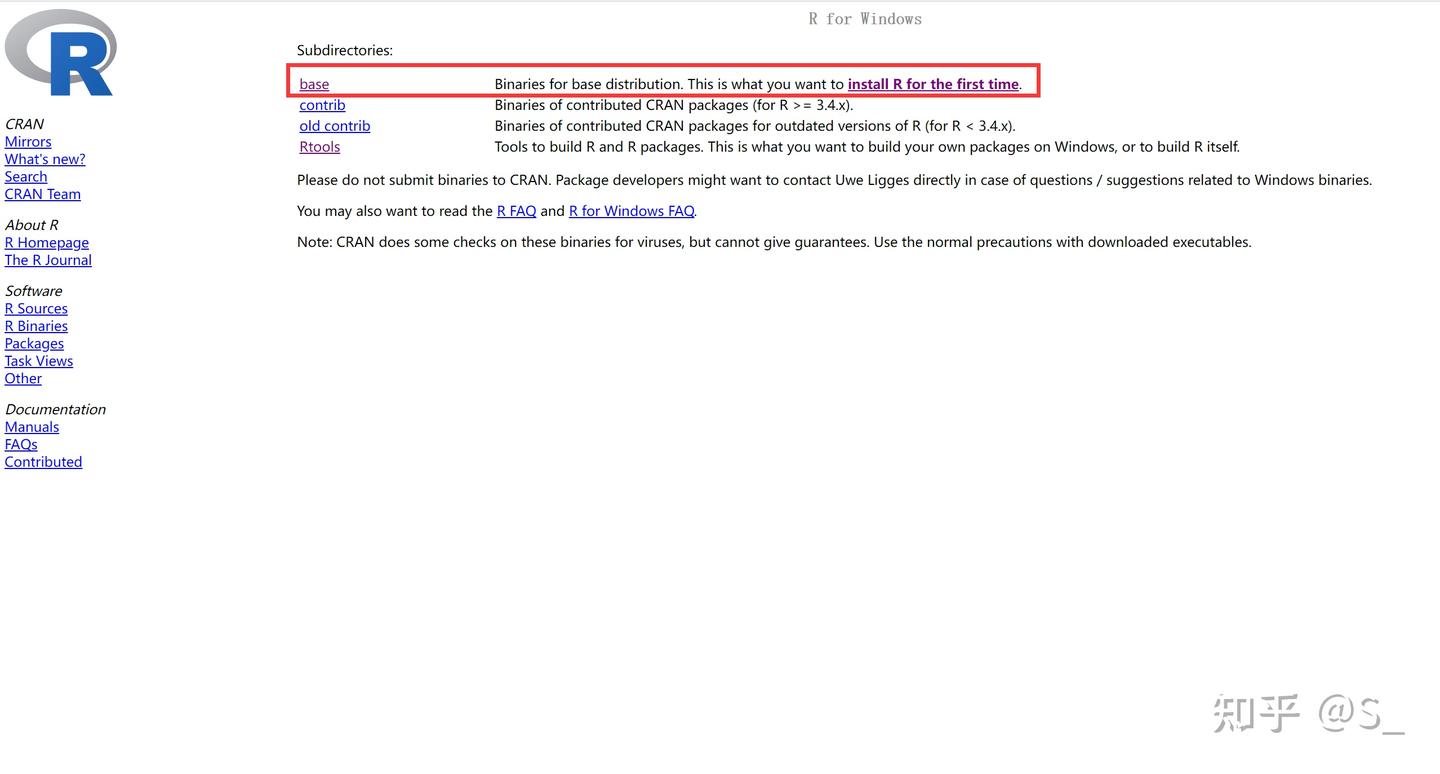Screen dimensions: 1440x774
Task: Visit the R Homepage link
Action: (47, 243)
